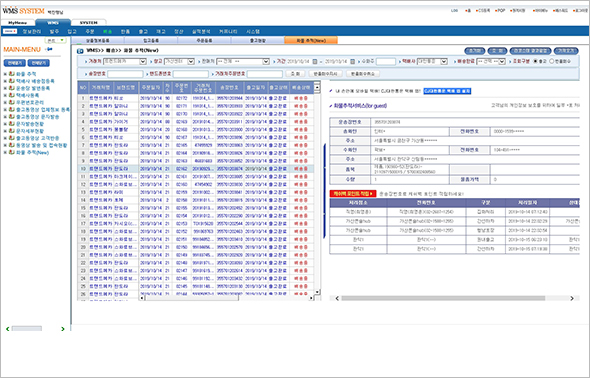Open the 재고 menu in the blue bar
The height and width of the screenshot is (378, 590).
coord(161,32)
